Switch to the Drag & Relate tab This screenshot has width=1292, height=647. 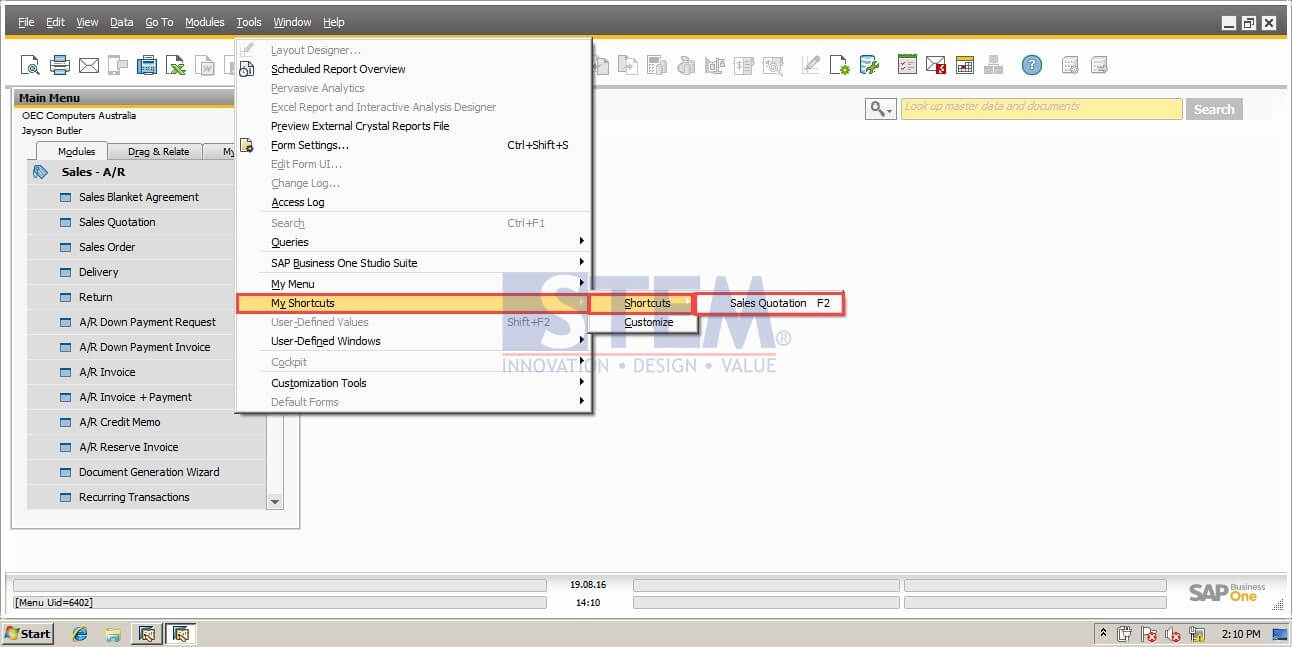158,152
